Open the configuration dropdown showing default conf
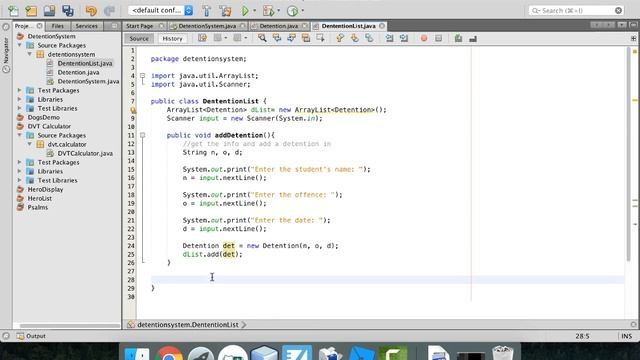Viewport: 640px width, 360px height. [161, 10]
